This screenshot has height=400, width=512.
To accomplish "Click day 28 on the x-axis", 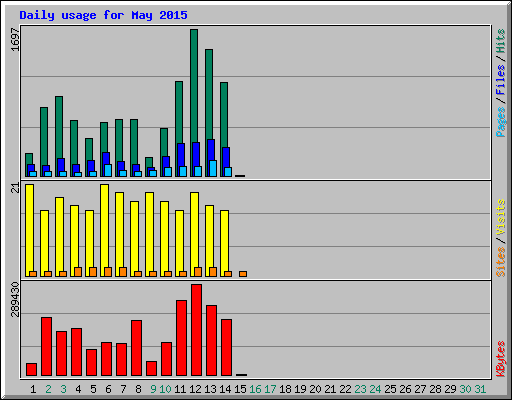I will click(435, 389).
